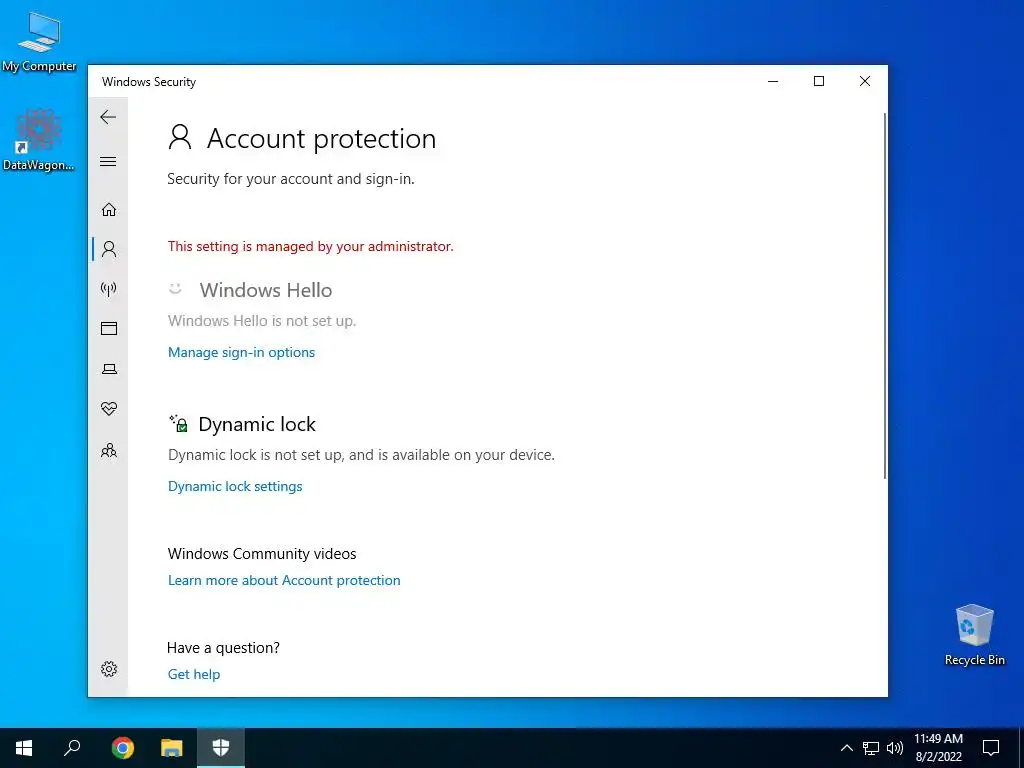Click the Windows Community videos text
The width and height of the screenshot is (1024, 768).
click(262, 554)
